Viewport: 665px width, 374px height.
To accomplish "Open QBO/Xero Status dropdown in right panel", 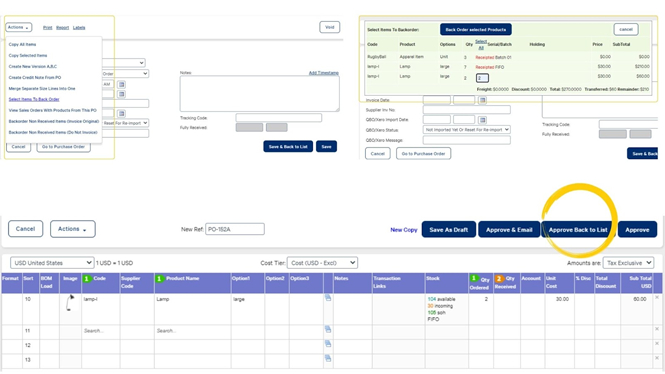I will pyautogui.click(x=467, y=130).
